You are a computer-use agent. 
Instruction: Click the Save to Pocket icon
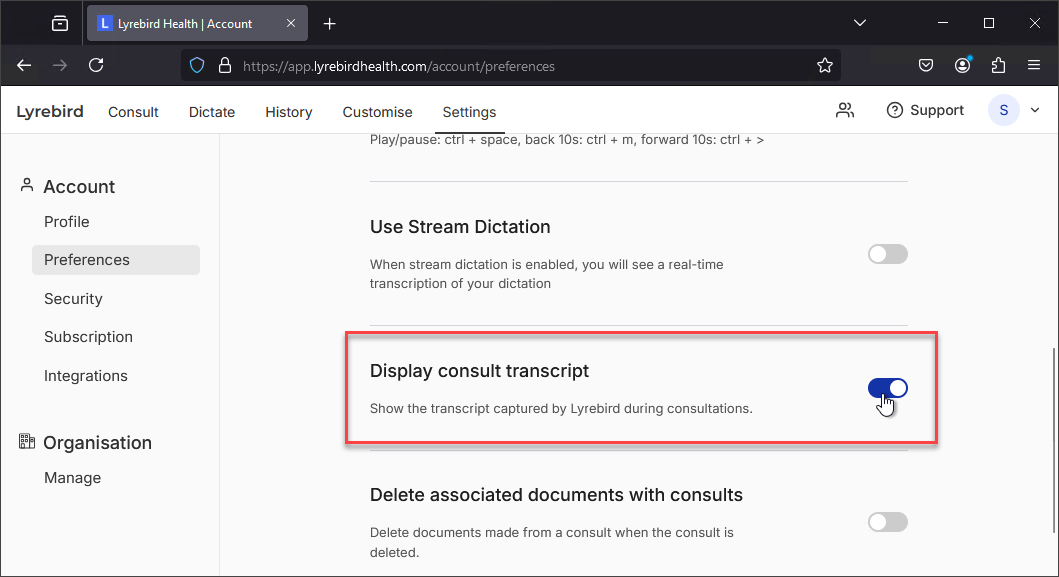point(926,66)
